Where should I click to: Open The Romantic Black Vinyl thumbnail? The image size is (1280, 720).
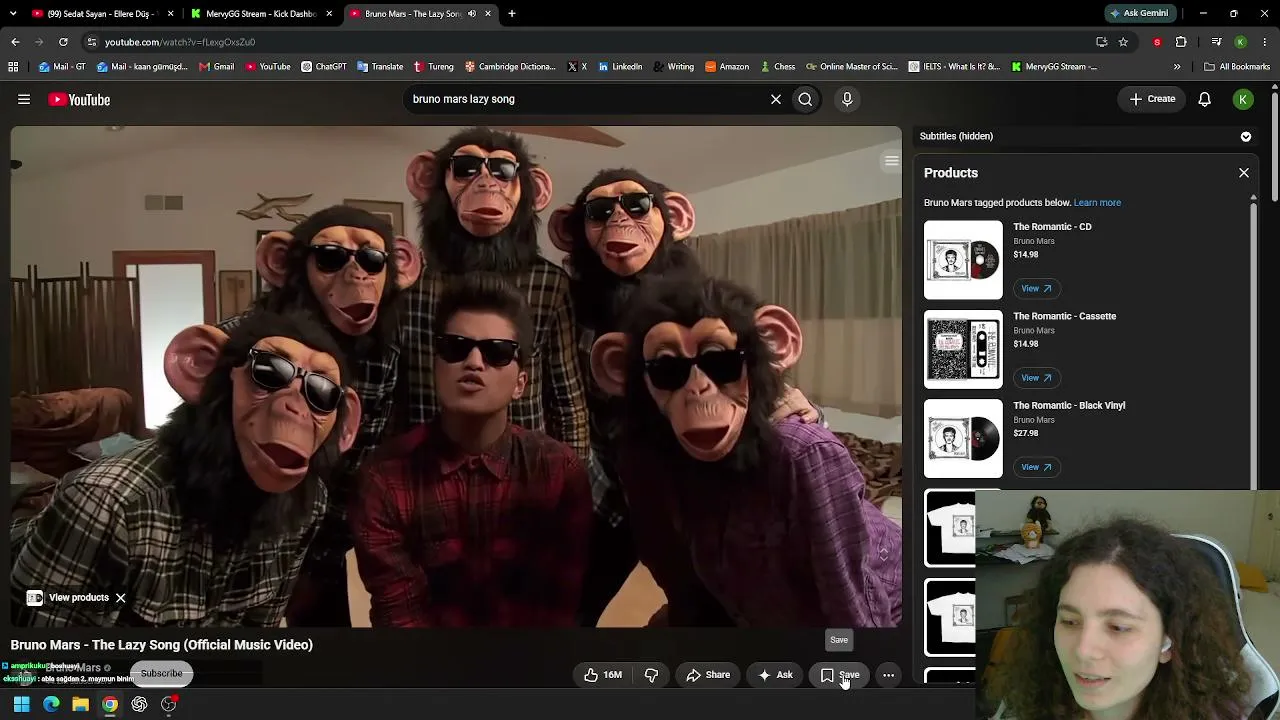pos(963,438)
